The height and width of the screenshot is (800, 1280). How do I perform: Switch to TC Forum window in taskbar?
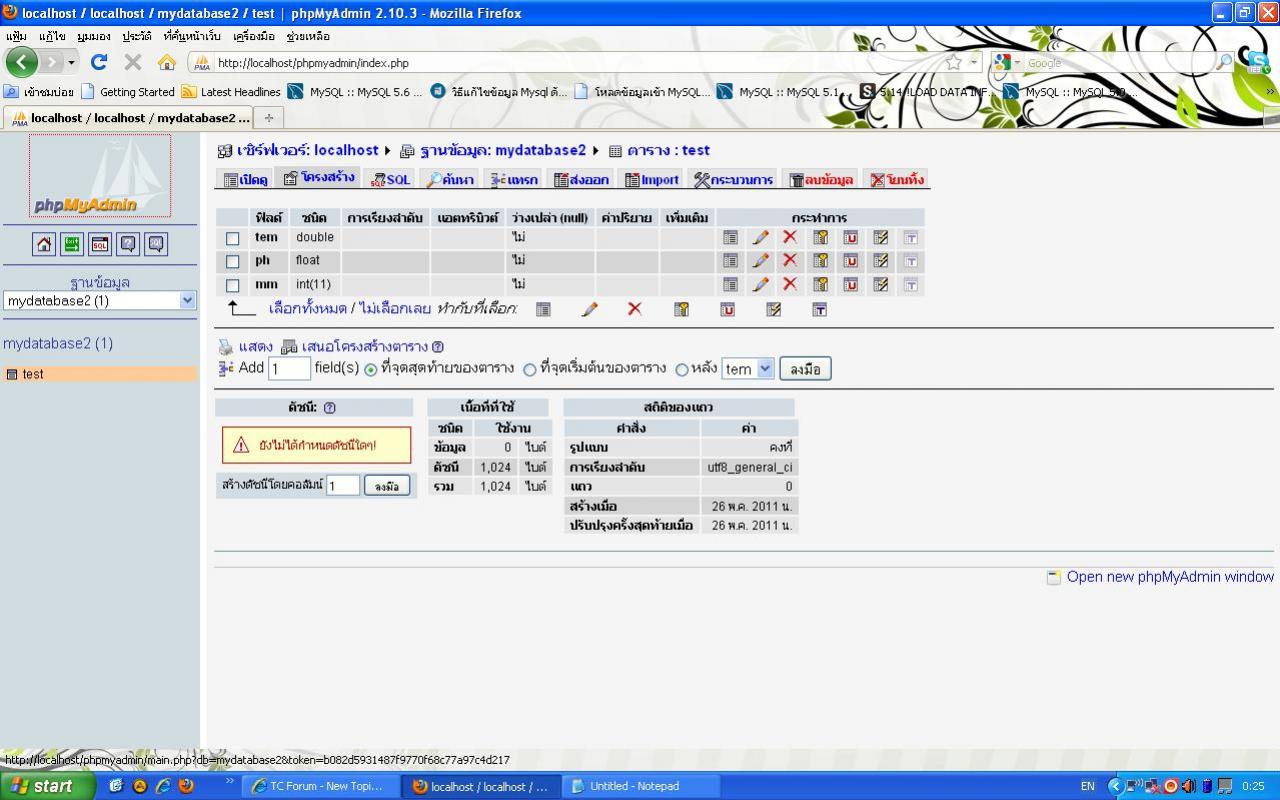coord(320,786)
